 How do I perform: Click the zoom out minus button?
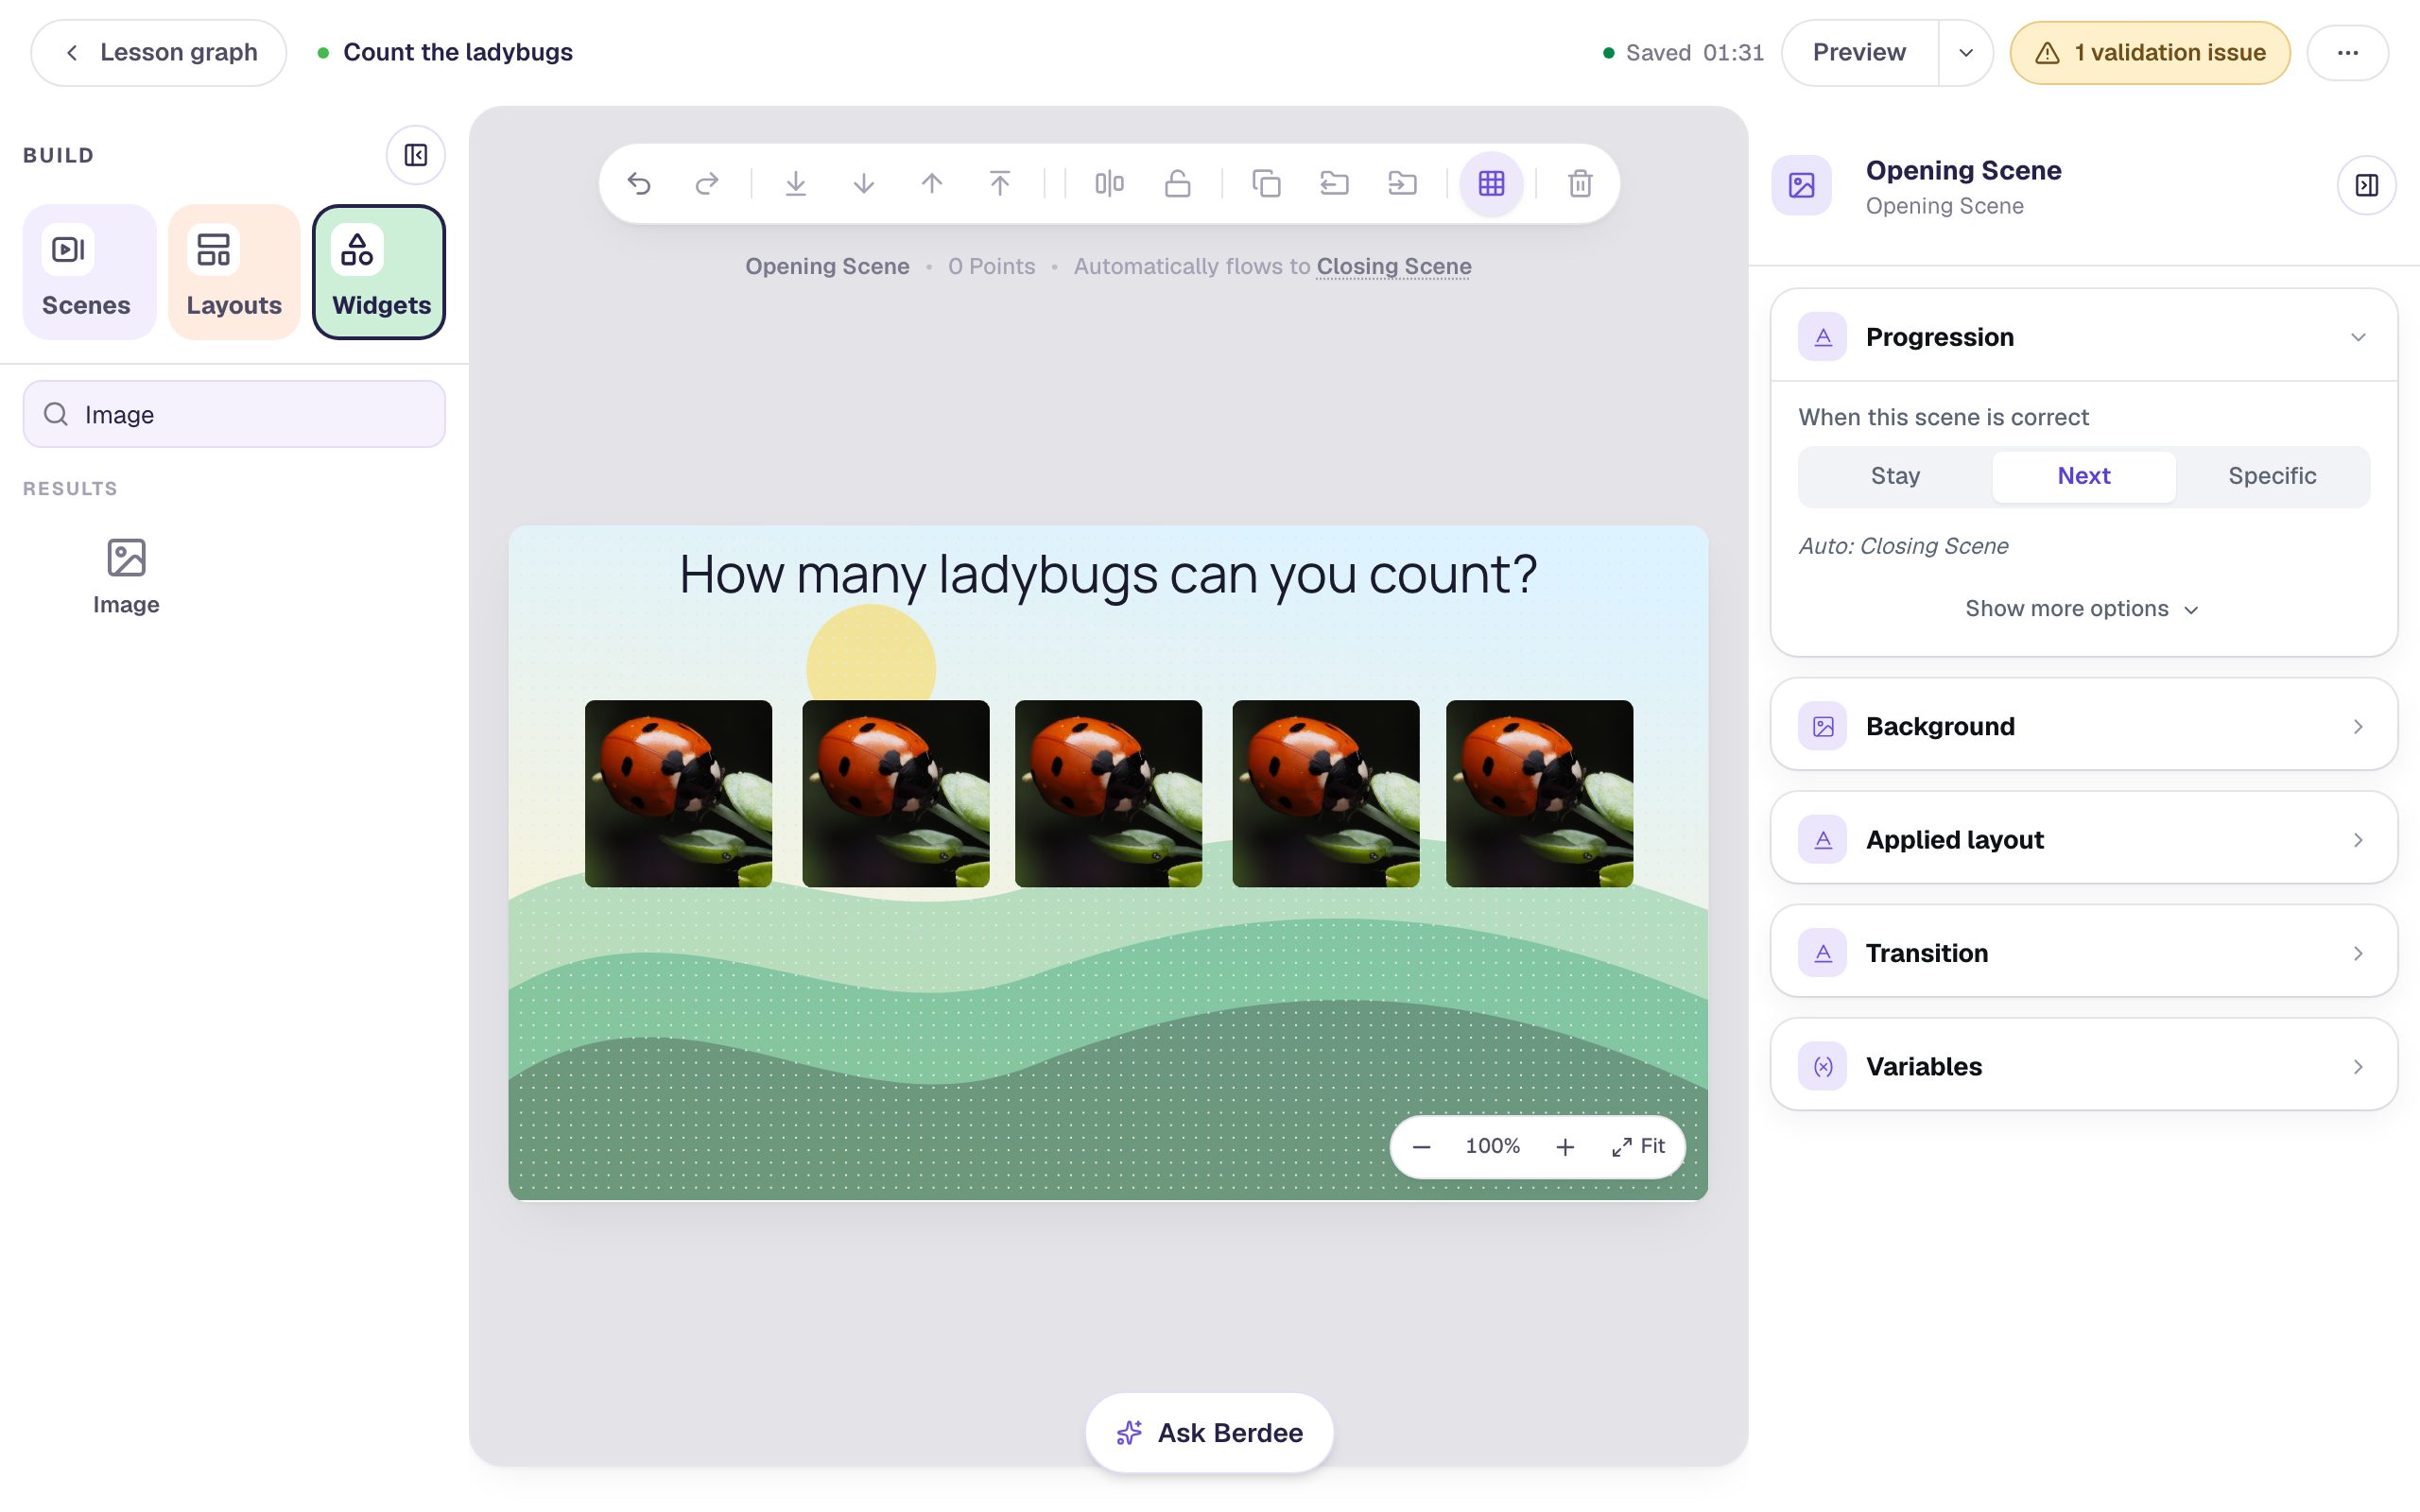pos(1421,1147)
